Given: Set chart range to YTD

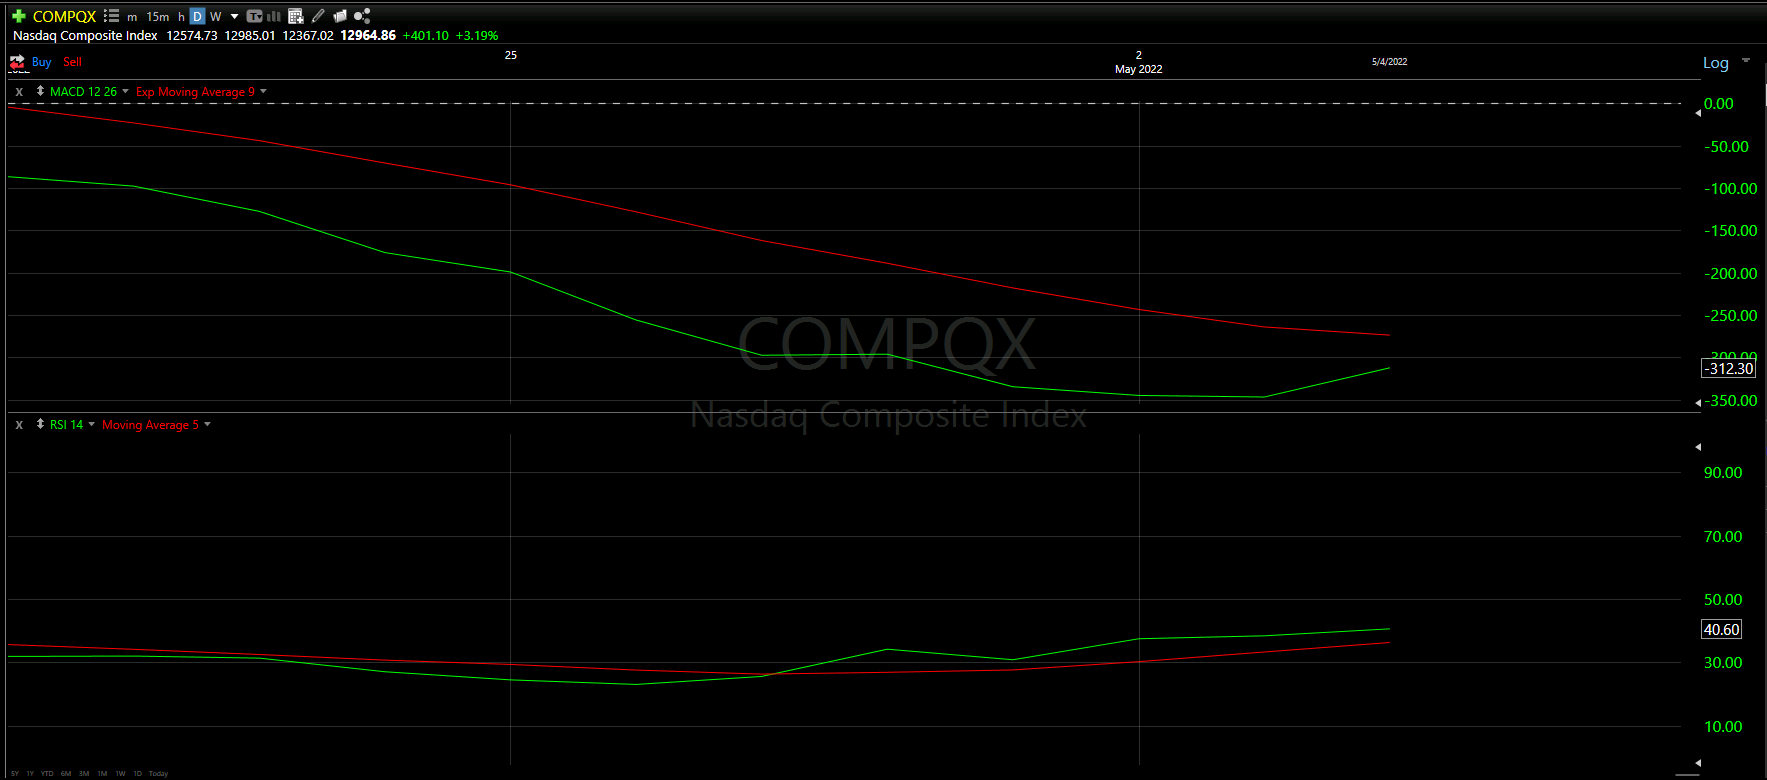Looking at the screenshot, I should [47, 773].
